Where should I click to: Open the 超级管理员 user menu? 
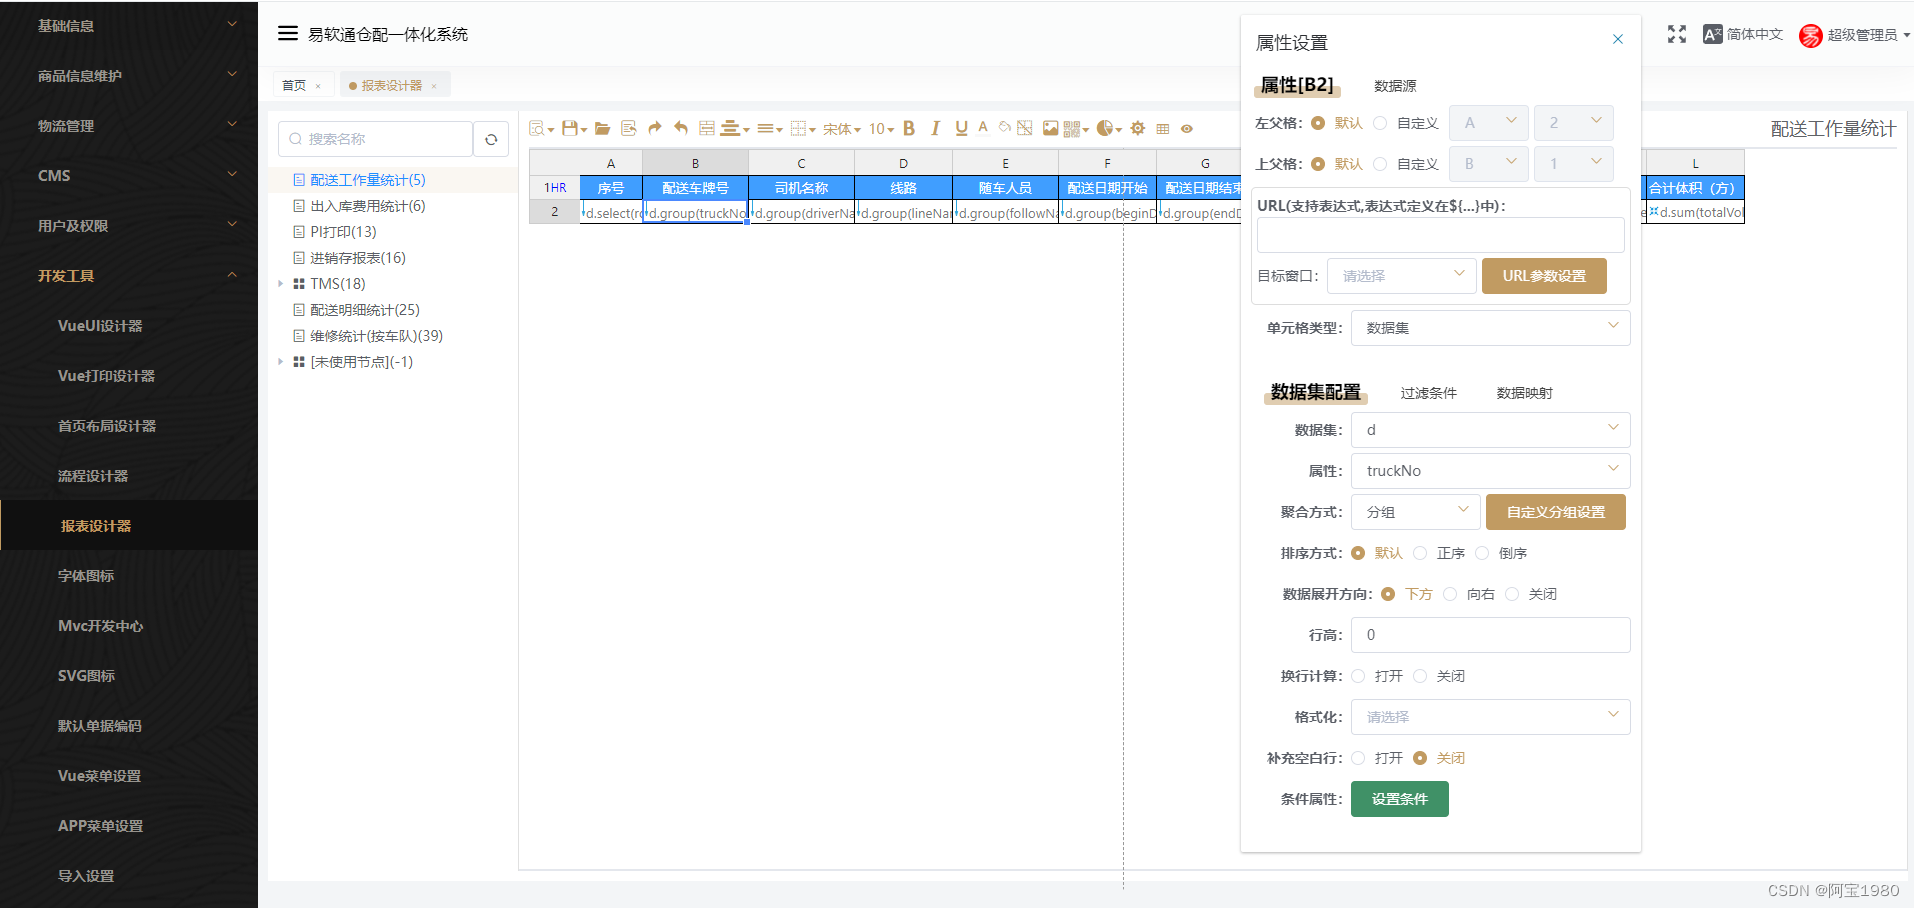(1855, 35)
